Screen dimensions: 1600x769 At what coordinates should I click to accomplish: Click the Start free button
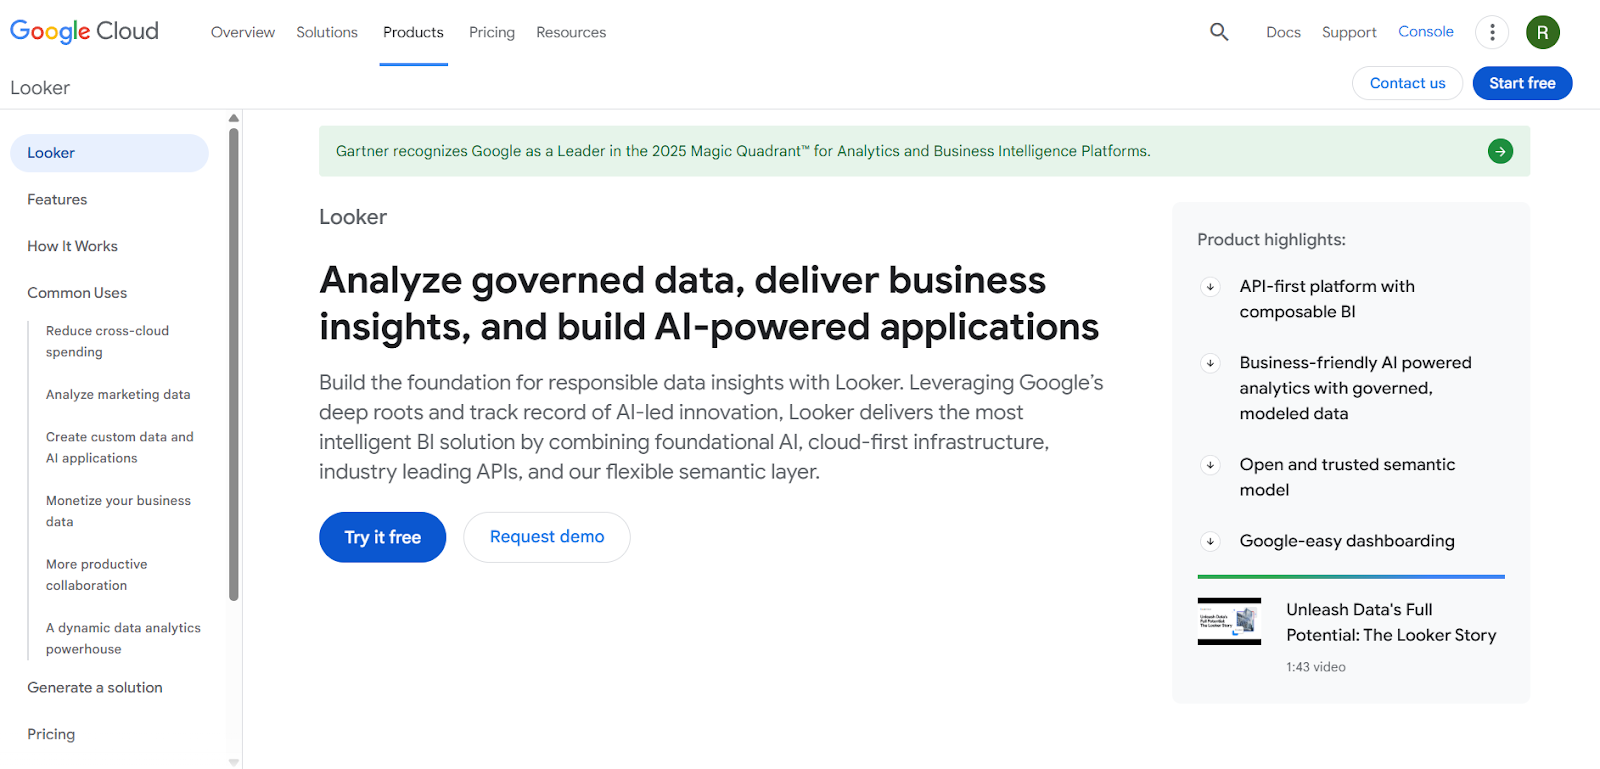tap(1521, 83)
